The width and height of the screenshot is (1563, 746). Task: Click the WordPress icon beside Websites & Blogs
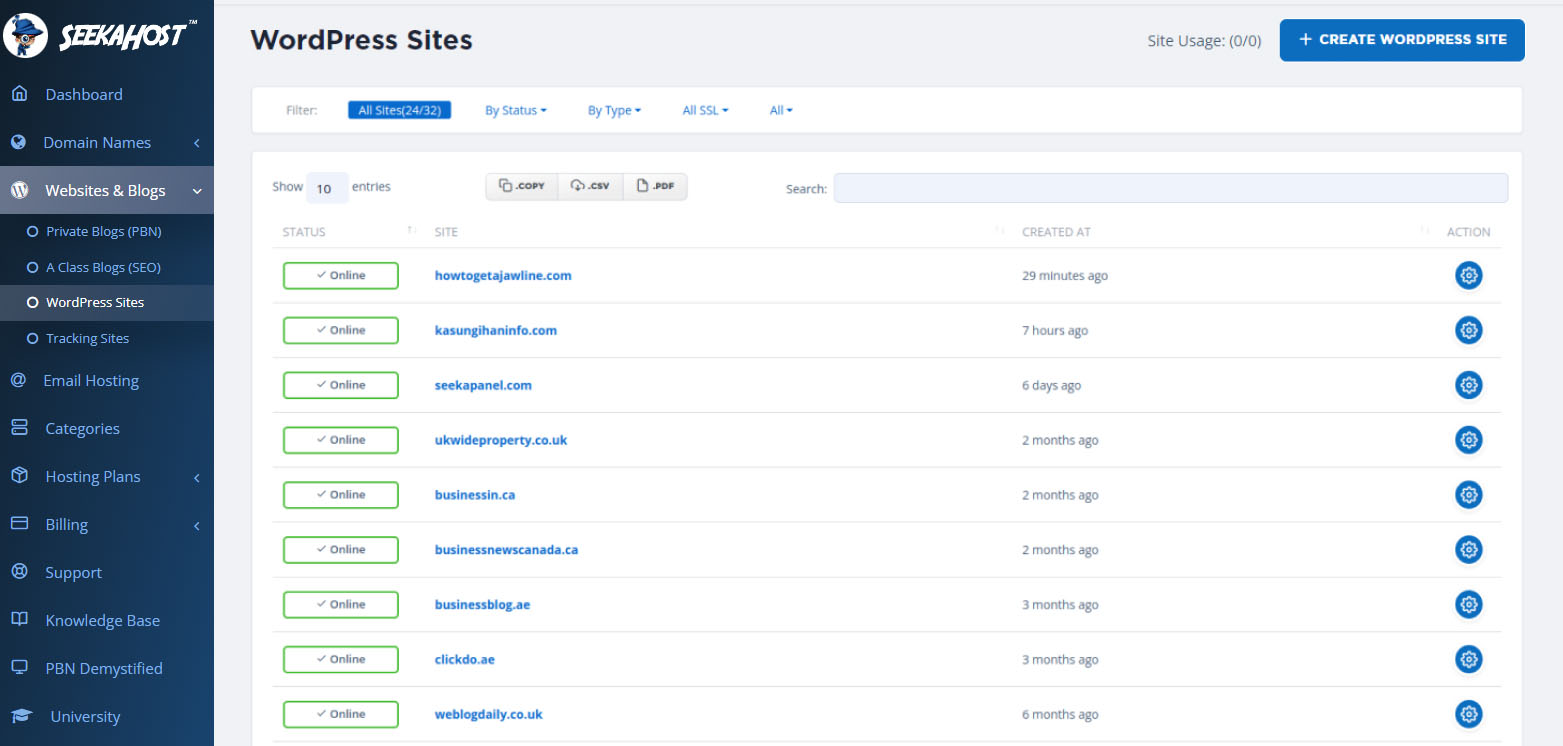point(19,190)
